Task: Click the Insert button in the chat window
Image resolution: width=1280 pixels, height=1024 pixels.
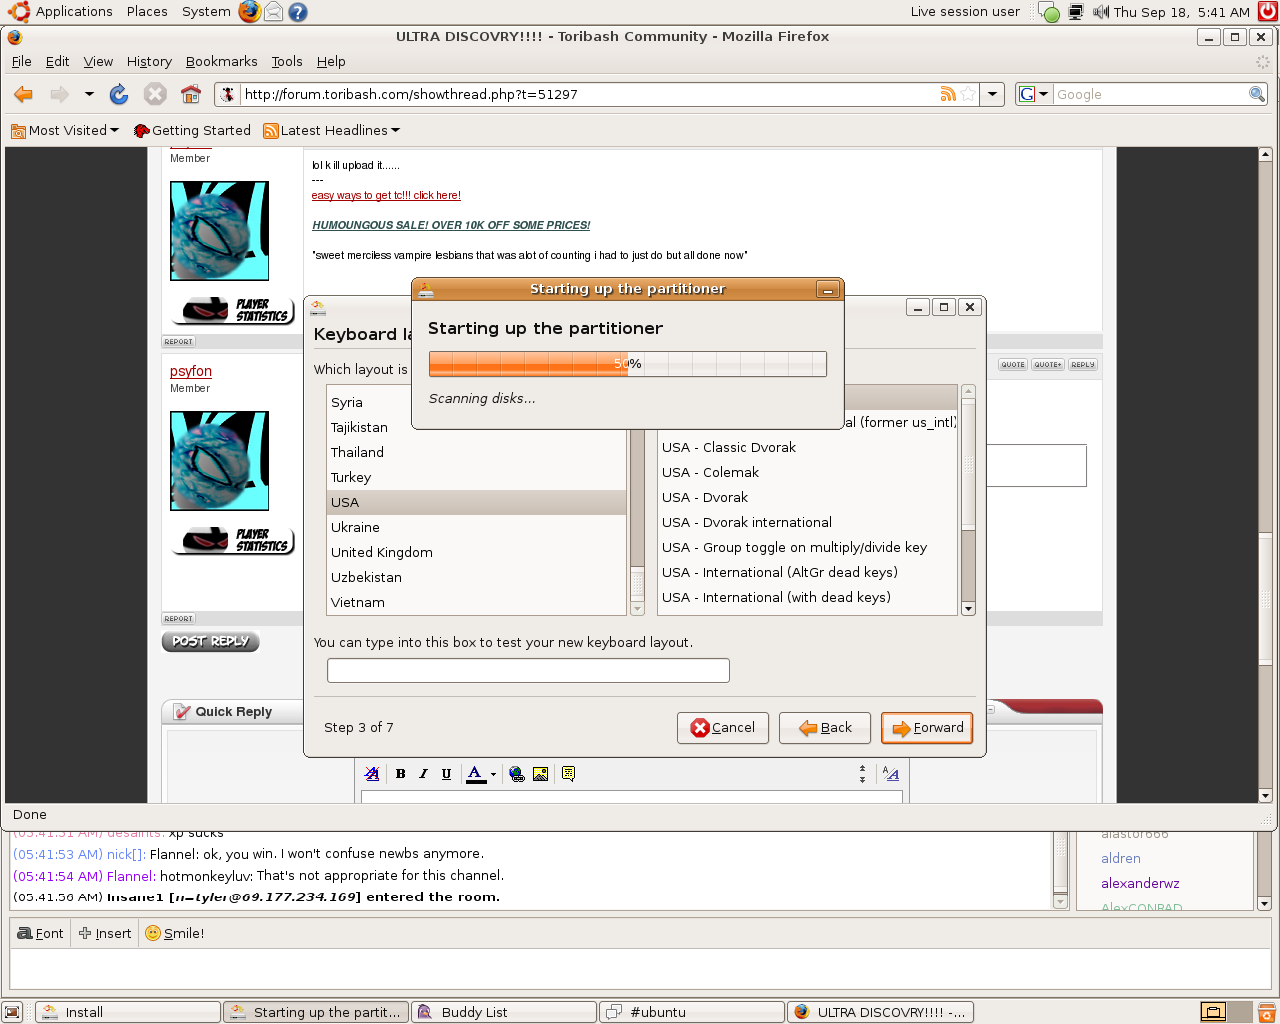Action: pos(105,933)
